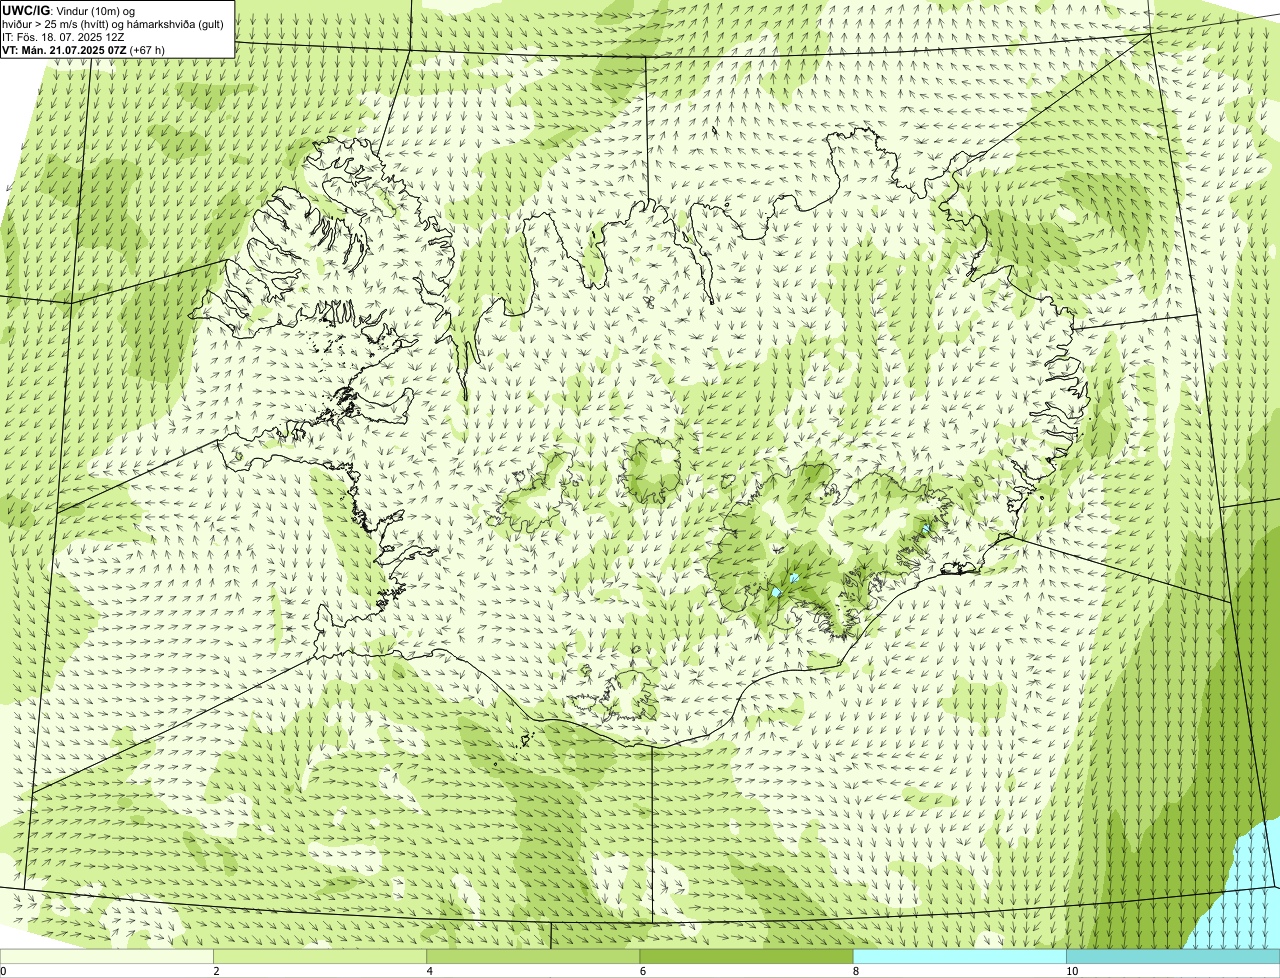Click the '4' tick label on the color scale

point(429,971)
